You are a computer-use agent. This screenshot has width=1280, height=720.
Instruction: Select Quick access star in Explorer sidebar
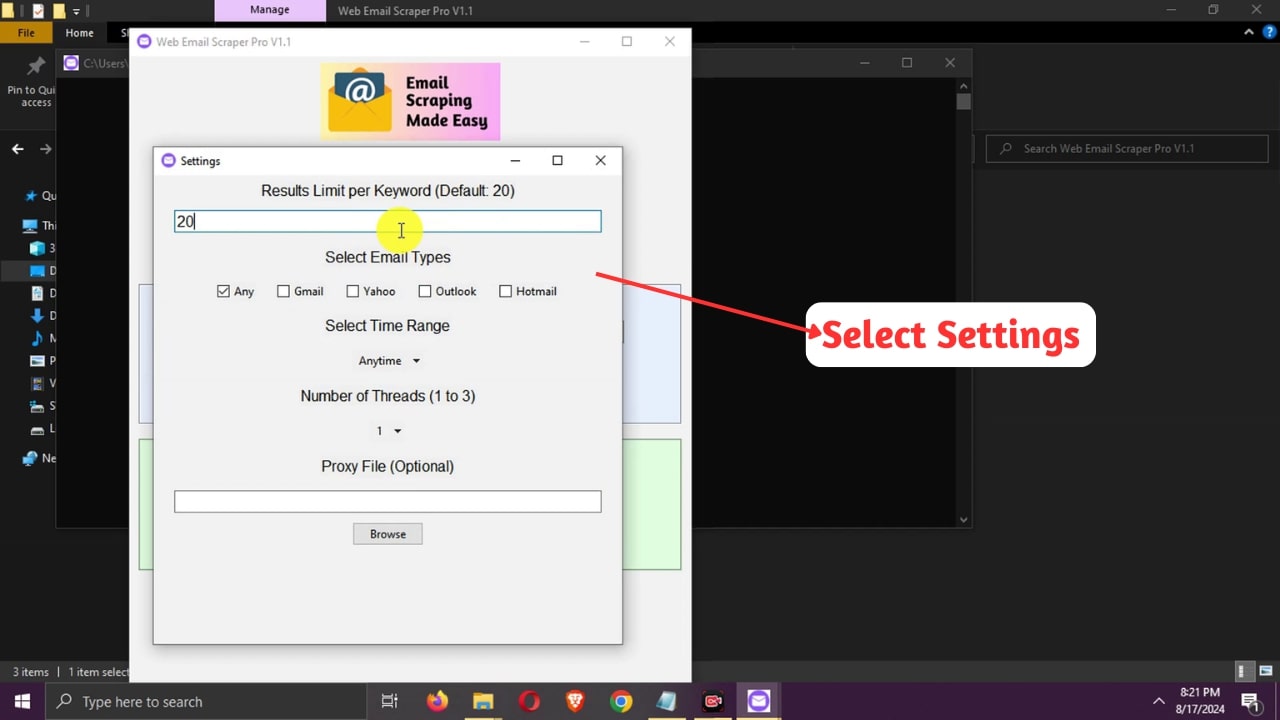pos(31,196)
